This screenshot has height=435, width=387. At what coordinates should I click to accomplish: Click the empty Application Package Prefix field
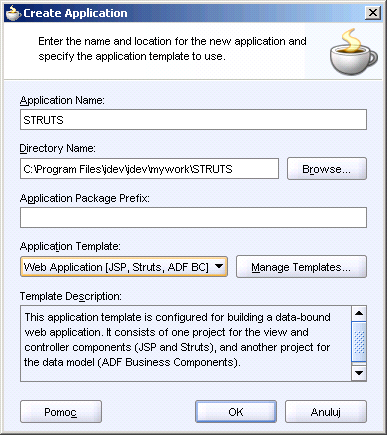click(193, 218)
